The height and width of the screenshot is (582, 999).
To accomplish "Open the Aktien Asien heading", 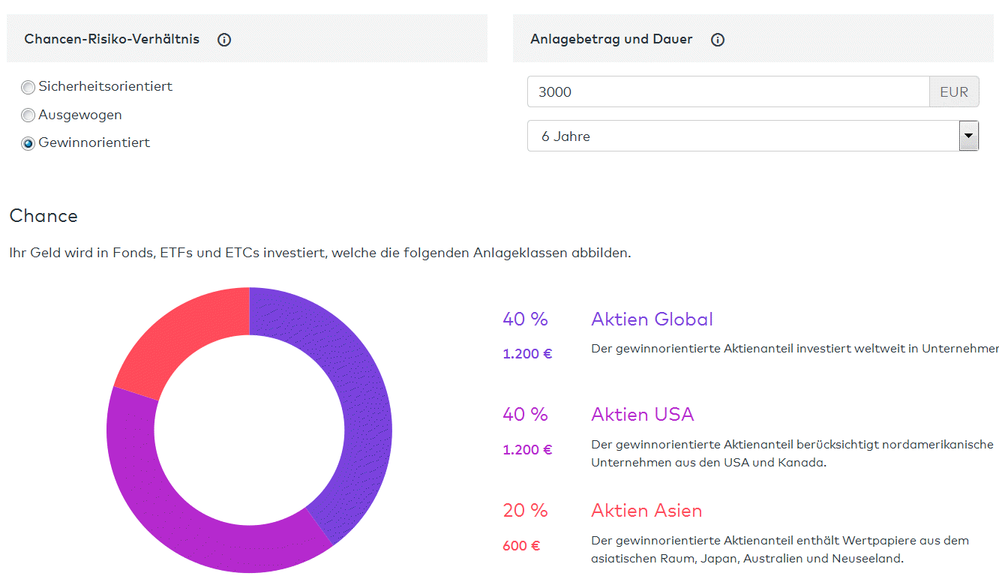I will [x=646, y=511].
